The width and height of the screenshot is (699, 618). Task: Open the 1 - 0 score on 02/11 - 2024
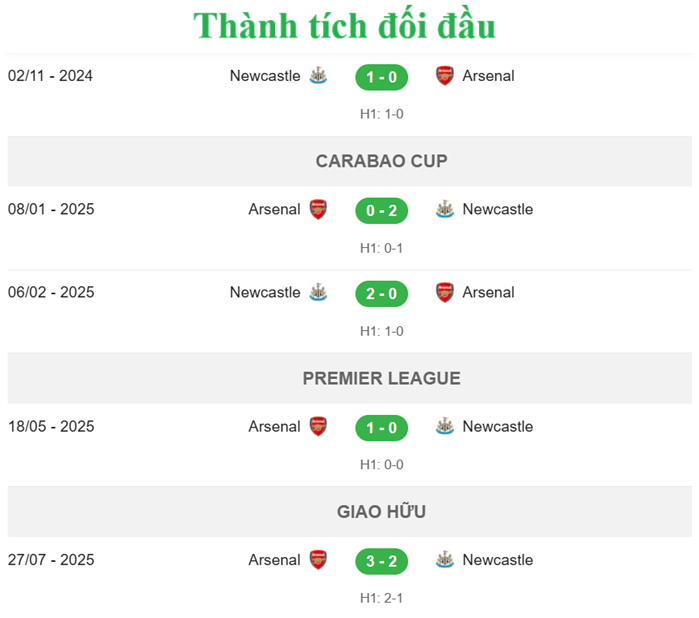(381, 77)
